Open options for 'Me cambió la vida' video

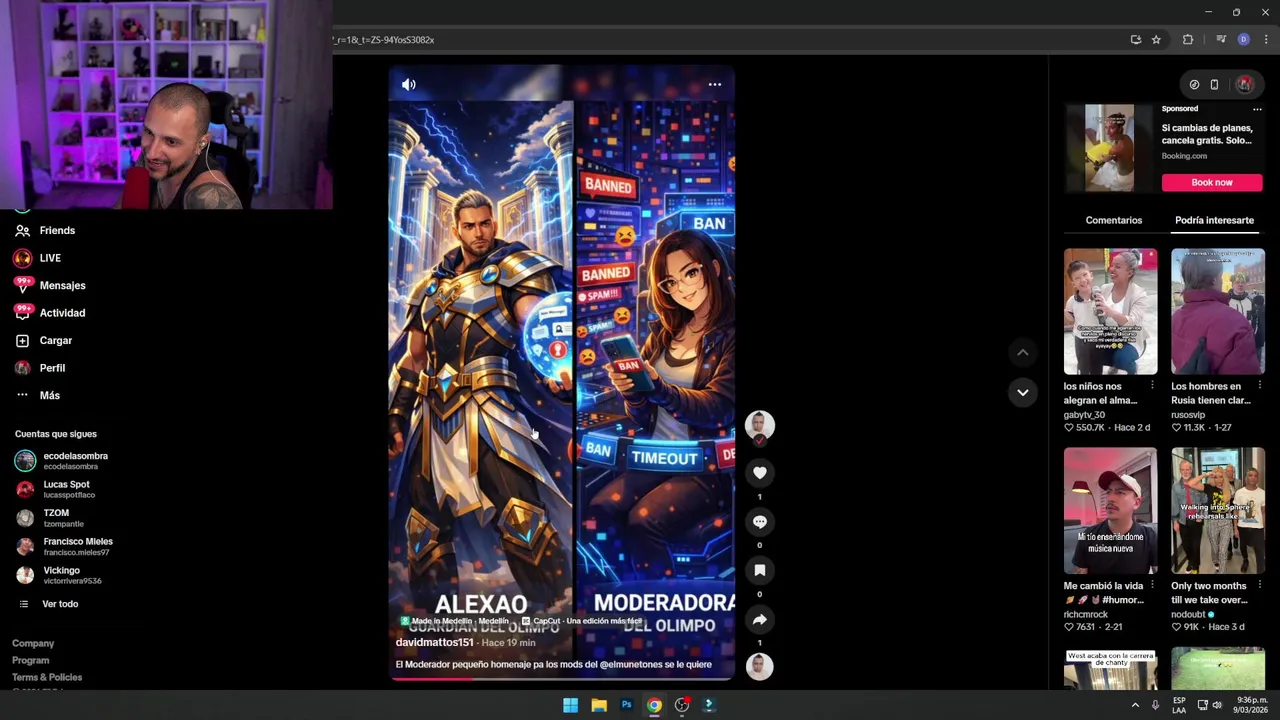(1152, 586)
